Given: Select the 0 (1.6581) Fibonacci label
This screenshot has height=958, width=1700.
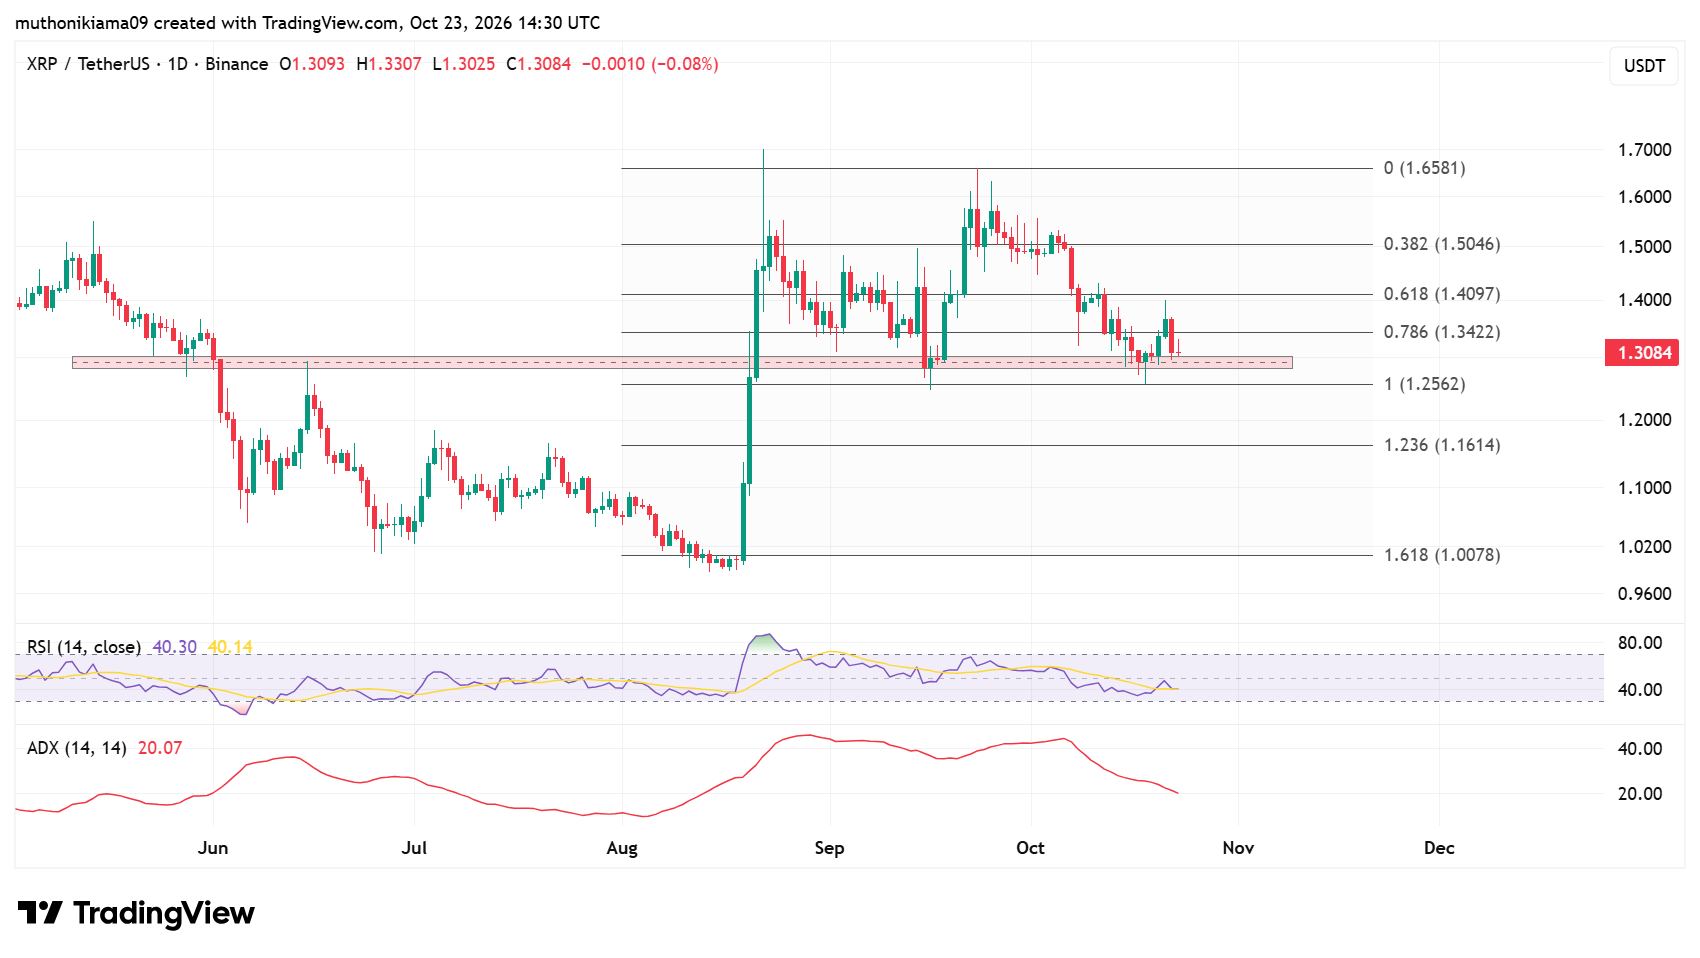Looking at the screenshot, I should (1424, 168).
